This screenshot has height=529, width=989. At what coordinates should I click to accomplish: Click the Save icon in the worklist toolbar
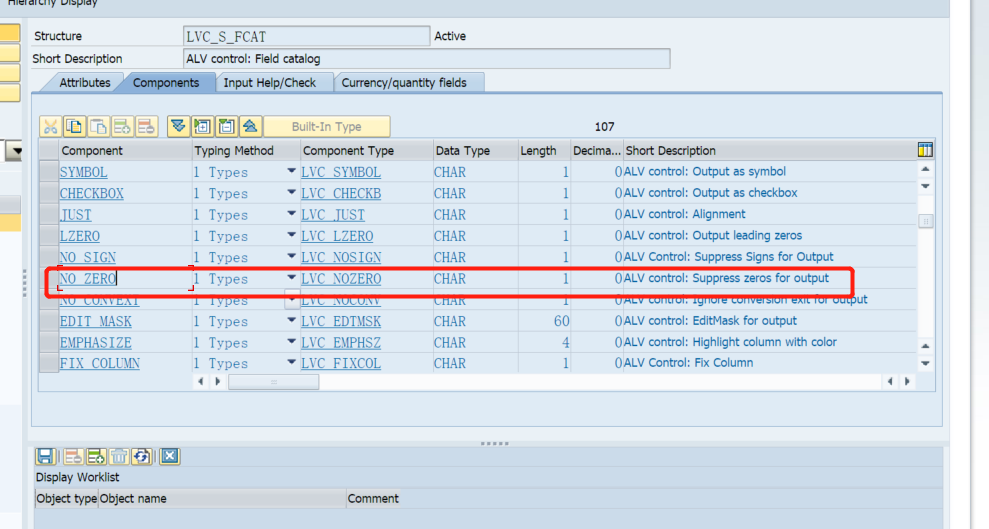coord(45,456)
